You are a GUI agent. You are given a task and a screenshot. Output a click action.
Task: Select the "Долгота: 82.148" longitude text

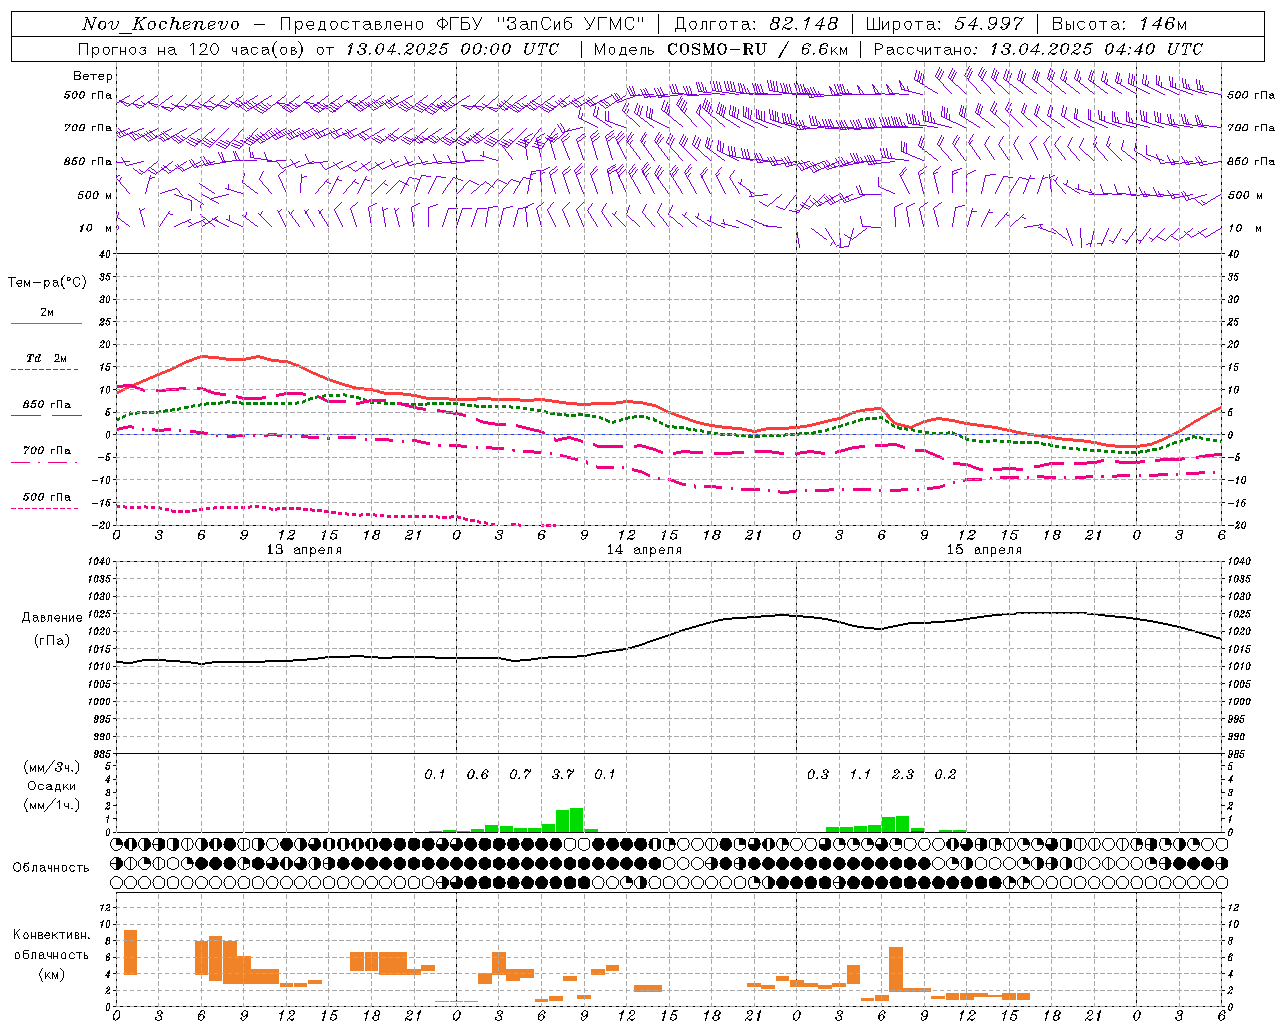tap(756, 24)
